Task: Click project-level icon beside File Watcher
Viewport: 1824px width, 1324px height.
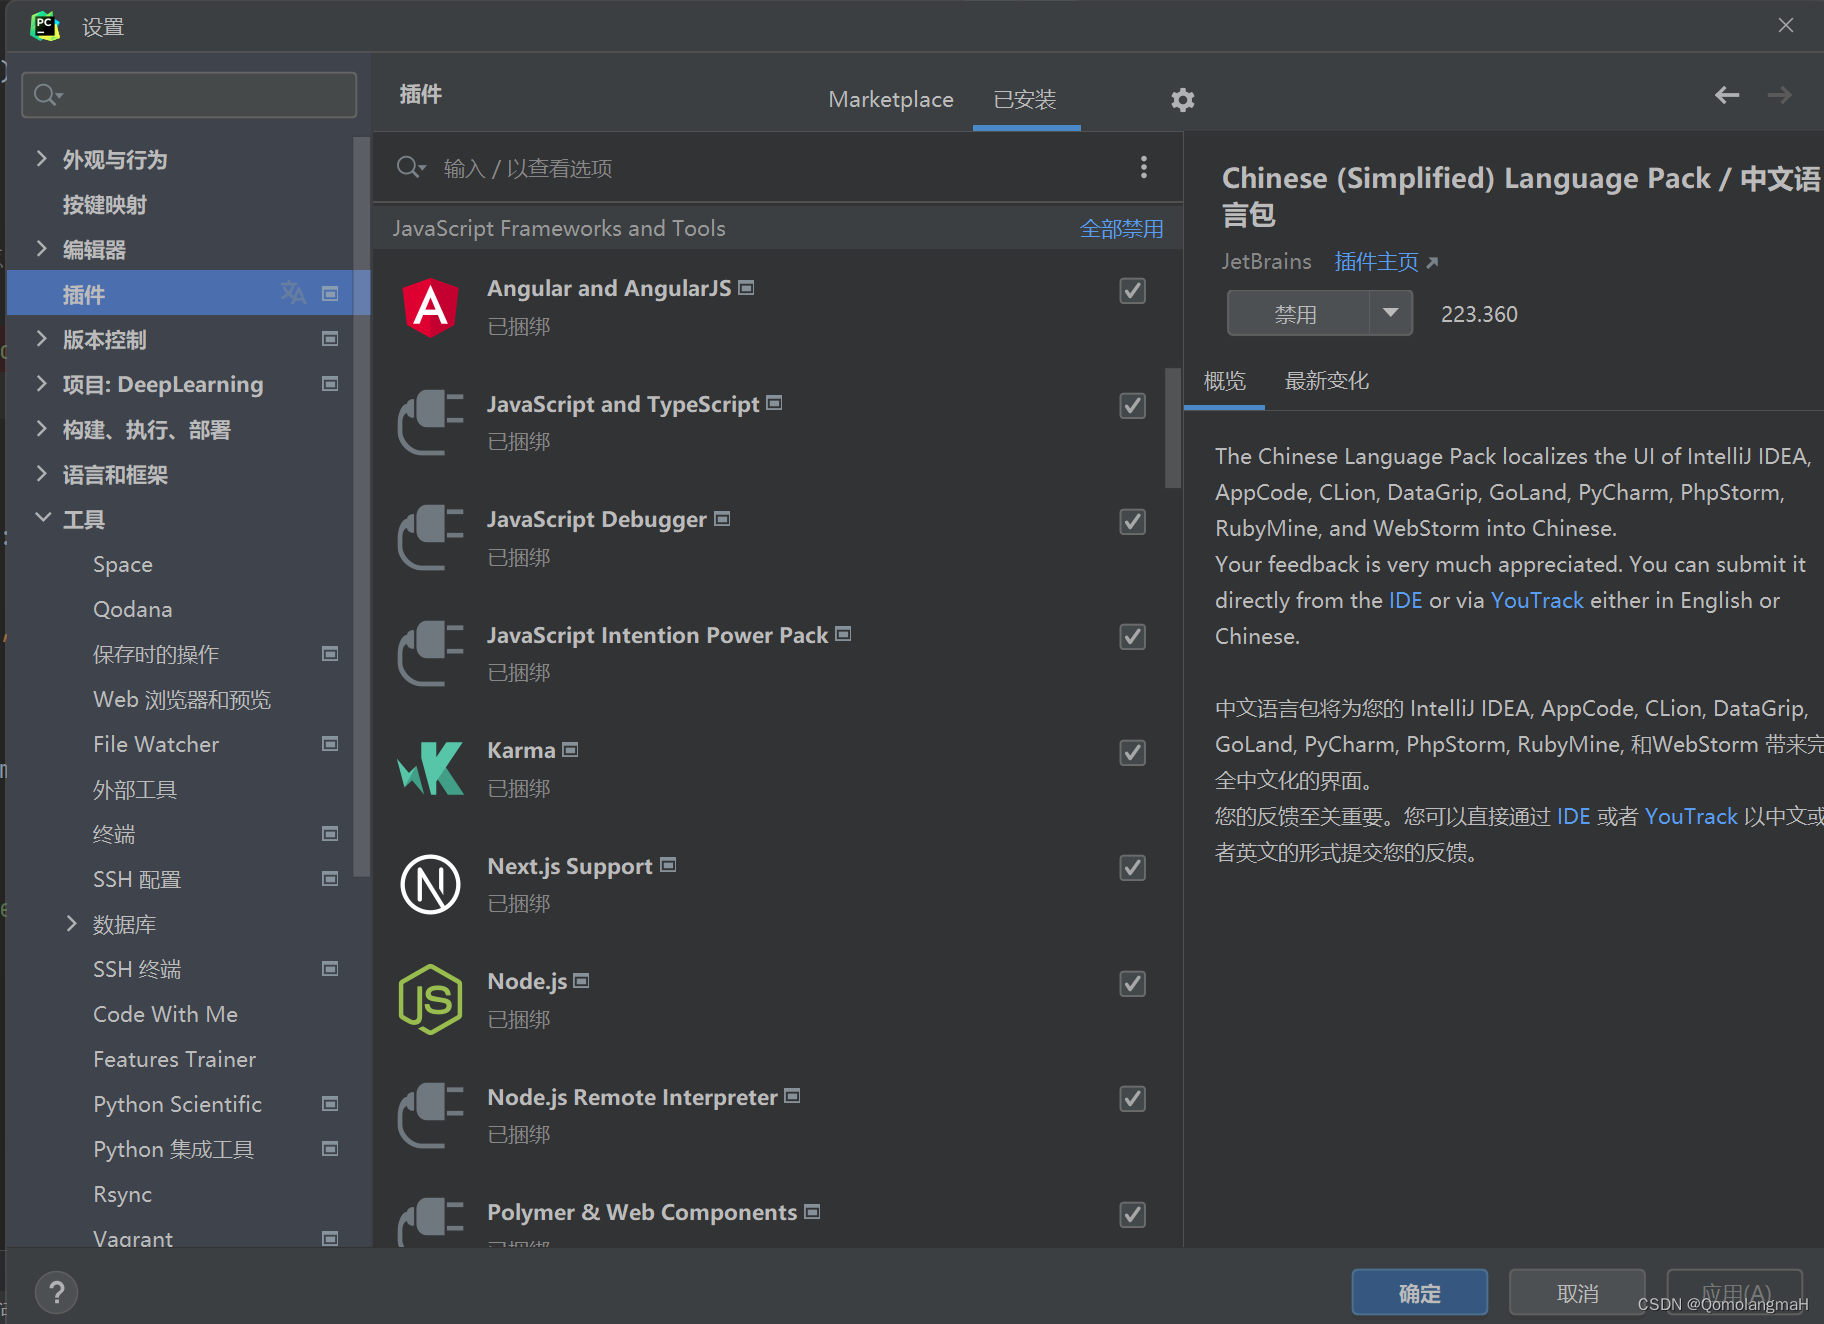Action: tap(330, 744)
